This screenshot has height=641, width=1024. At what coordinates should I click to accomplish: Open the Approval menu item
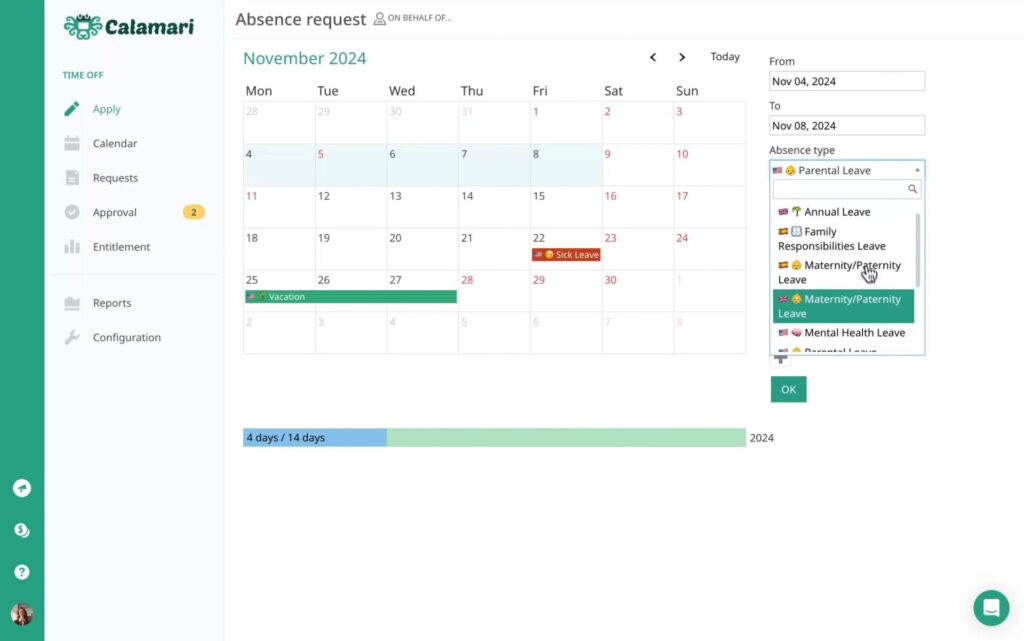coord(114,213)
